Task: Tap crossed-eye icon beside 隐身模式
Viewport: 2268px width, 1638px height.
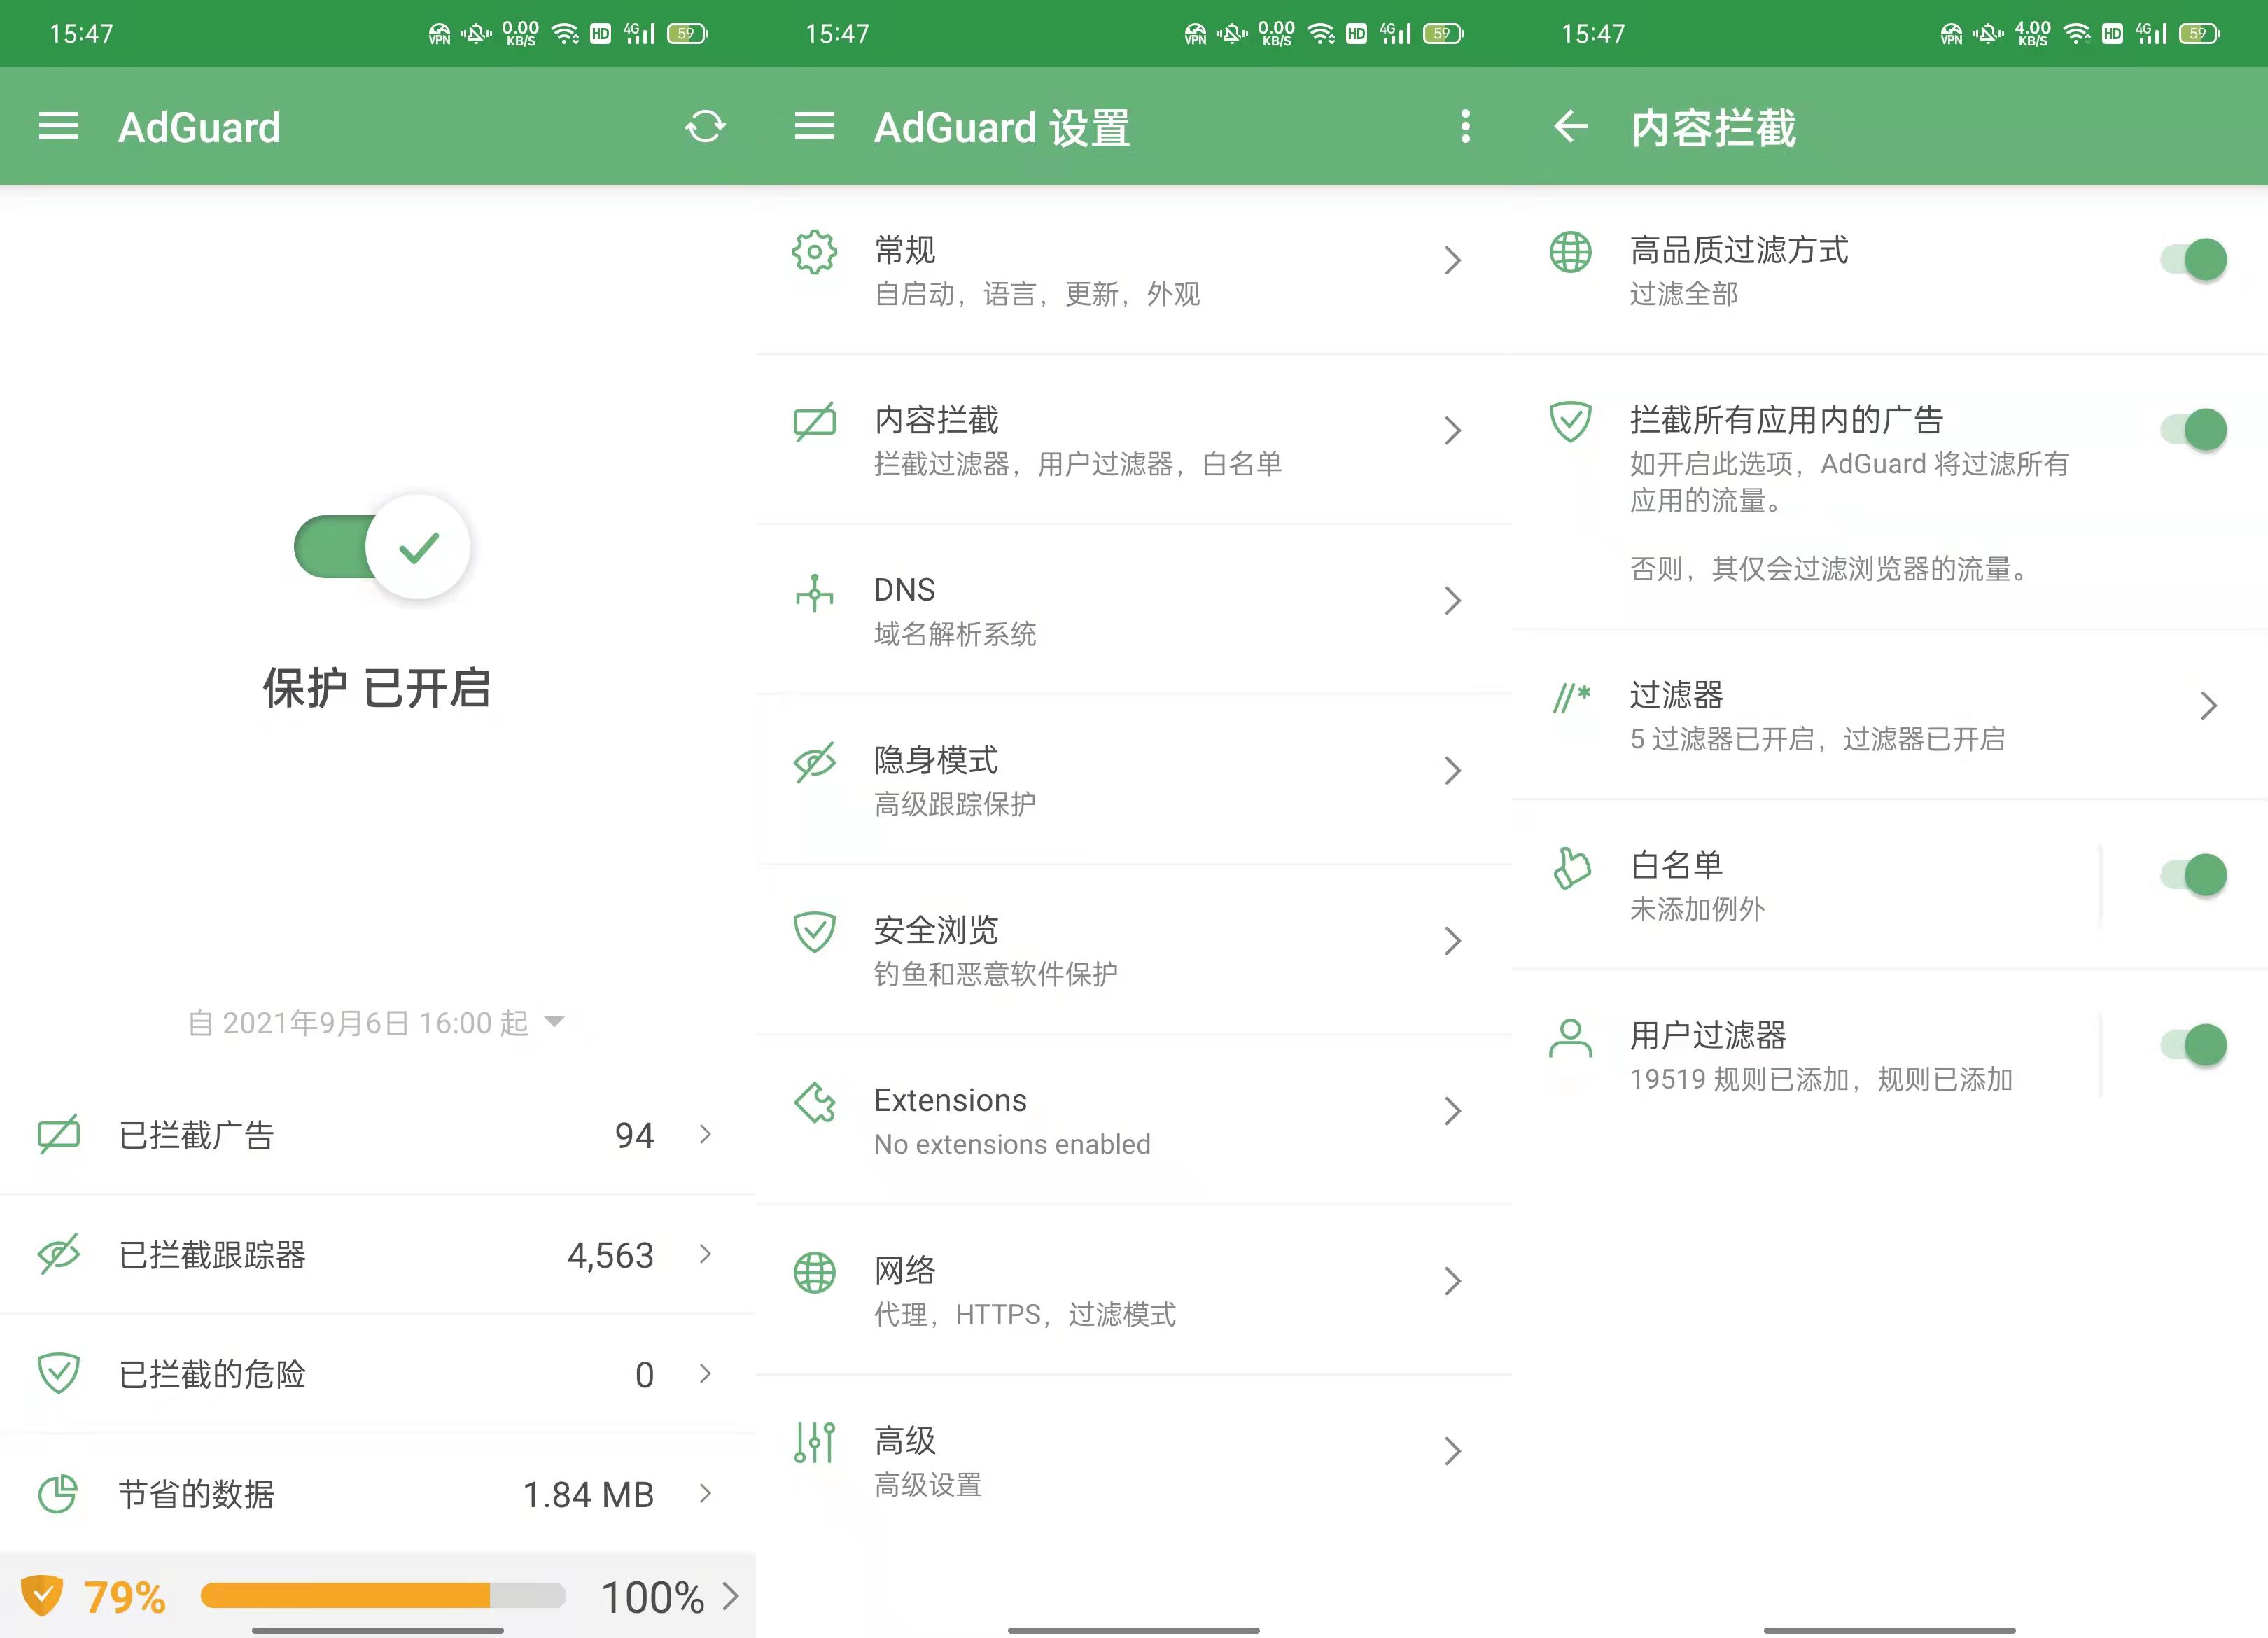Action: (814, 762)
